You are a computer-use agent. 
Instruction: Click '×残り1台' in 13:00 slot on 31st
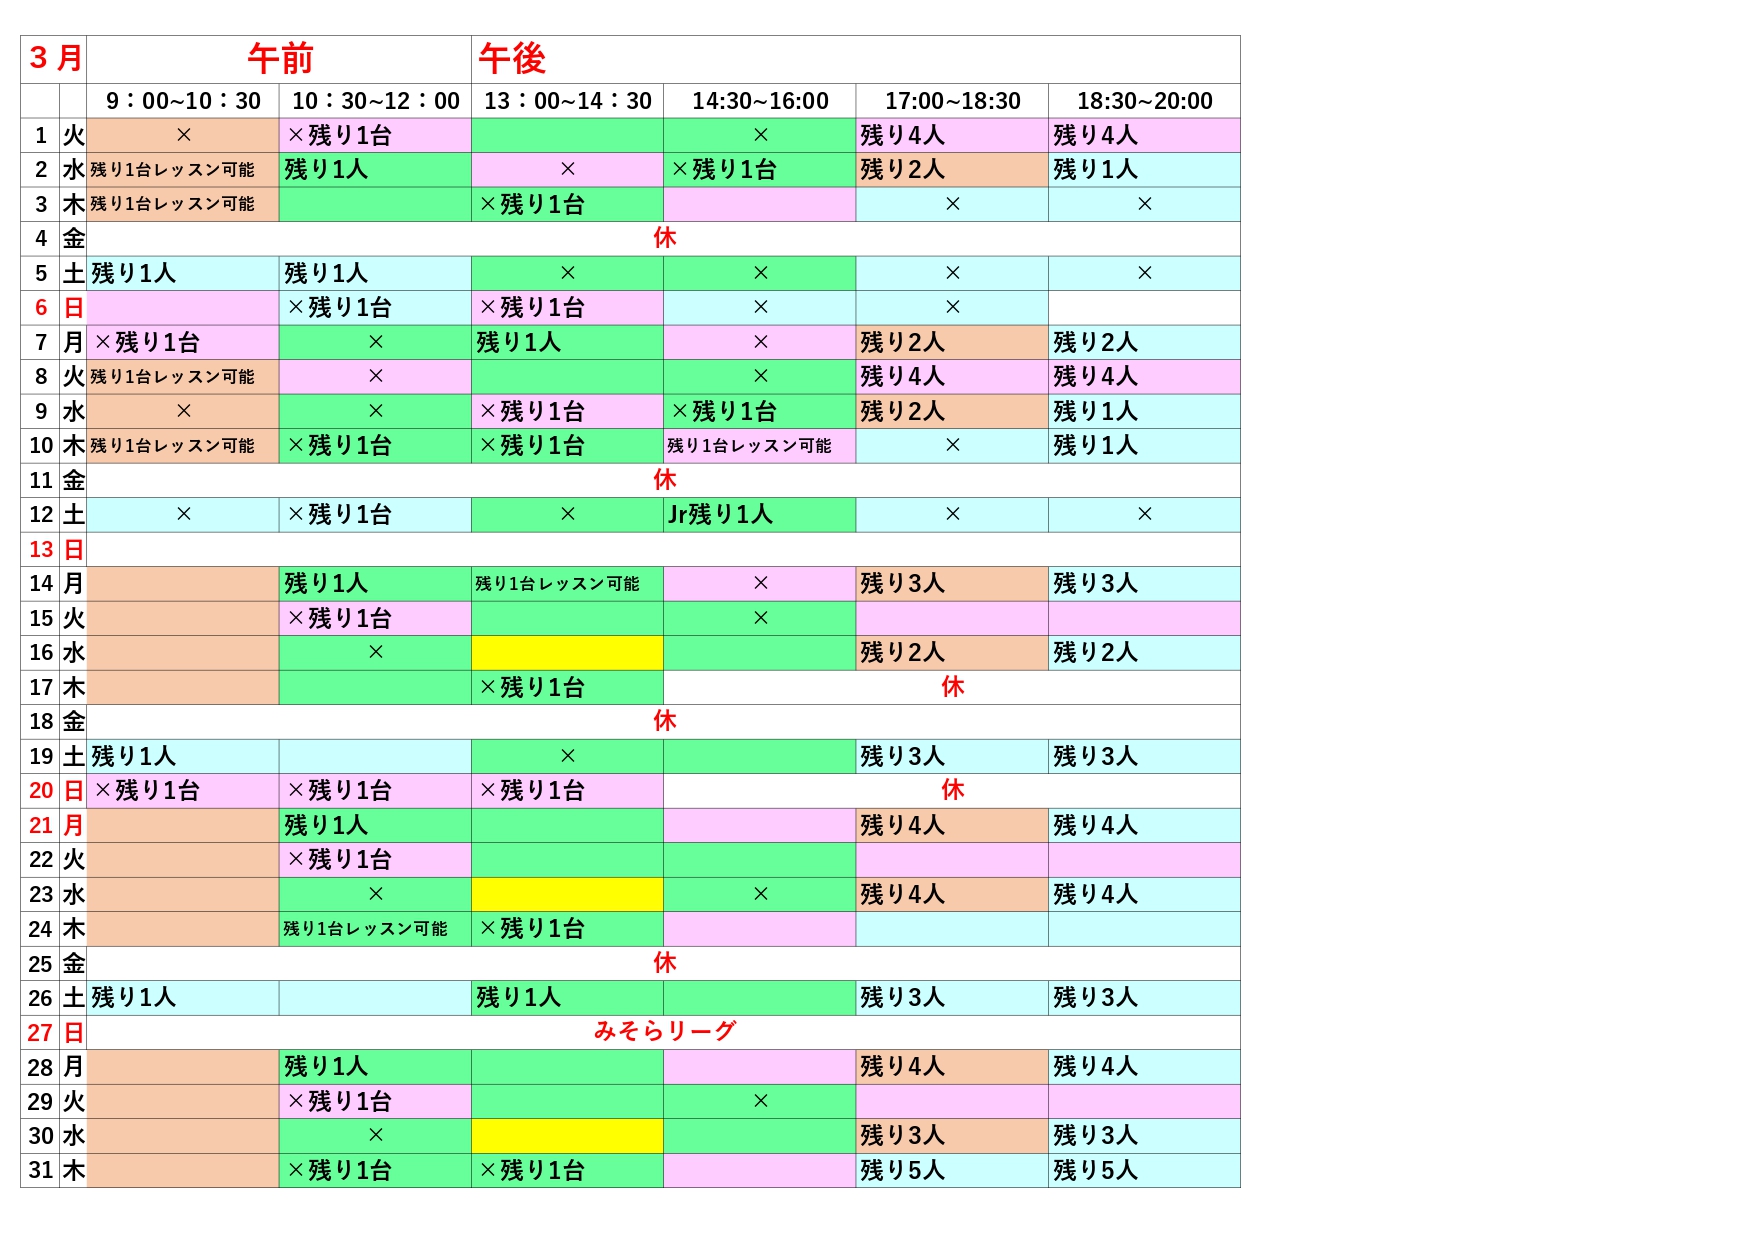point(531,1170)
